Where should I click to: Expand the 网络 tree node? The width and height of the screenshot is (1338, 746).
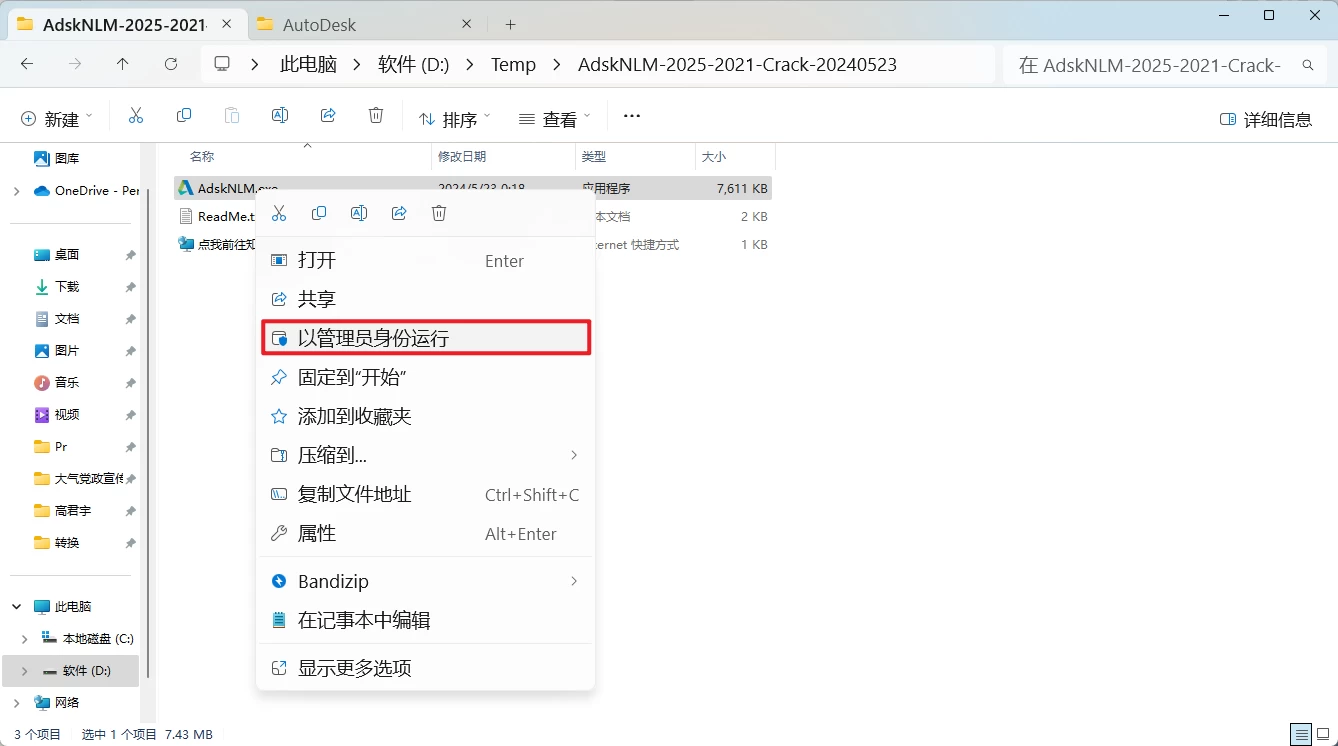point(16,702)
